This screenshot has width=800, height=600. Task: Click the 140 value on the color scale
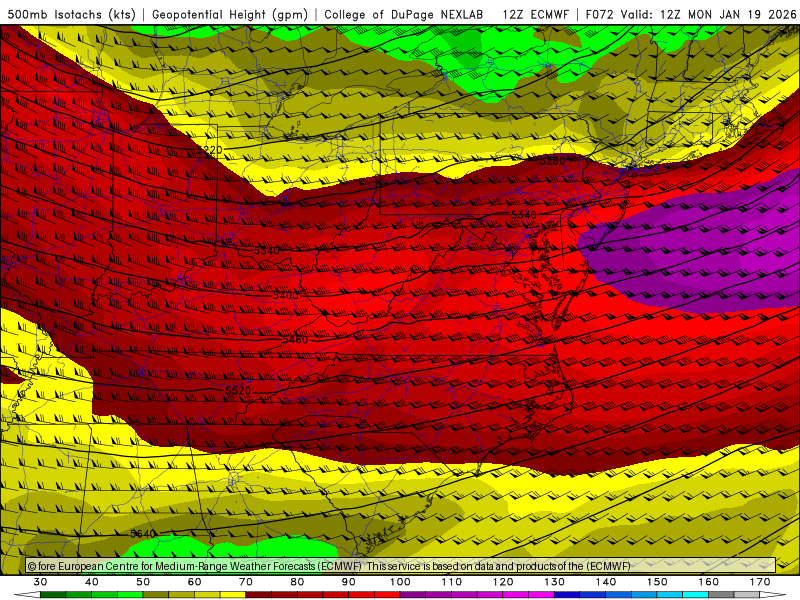pyautogui.click(x=606, y=582)
